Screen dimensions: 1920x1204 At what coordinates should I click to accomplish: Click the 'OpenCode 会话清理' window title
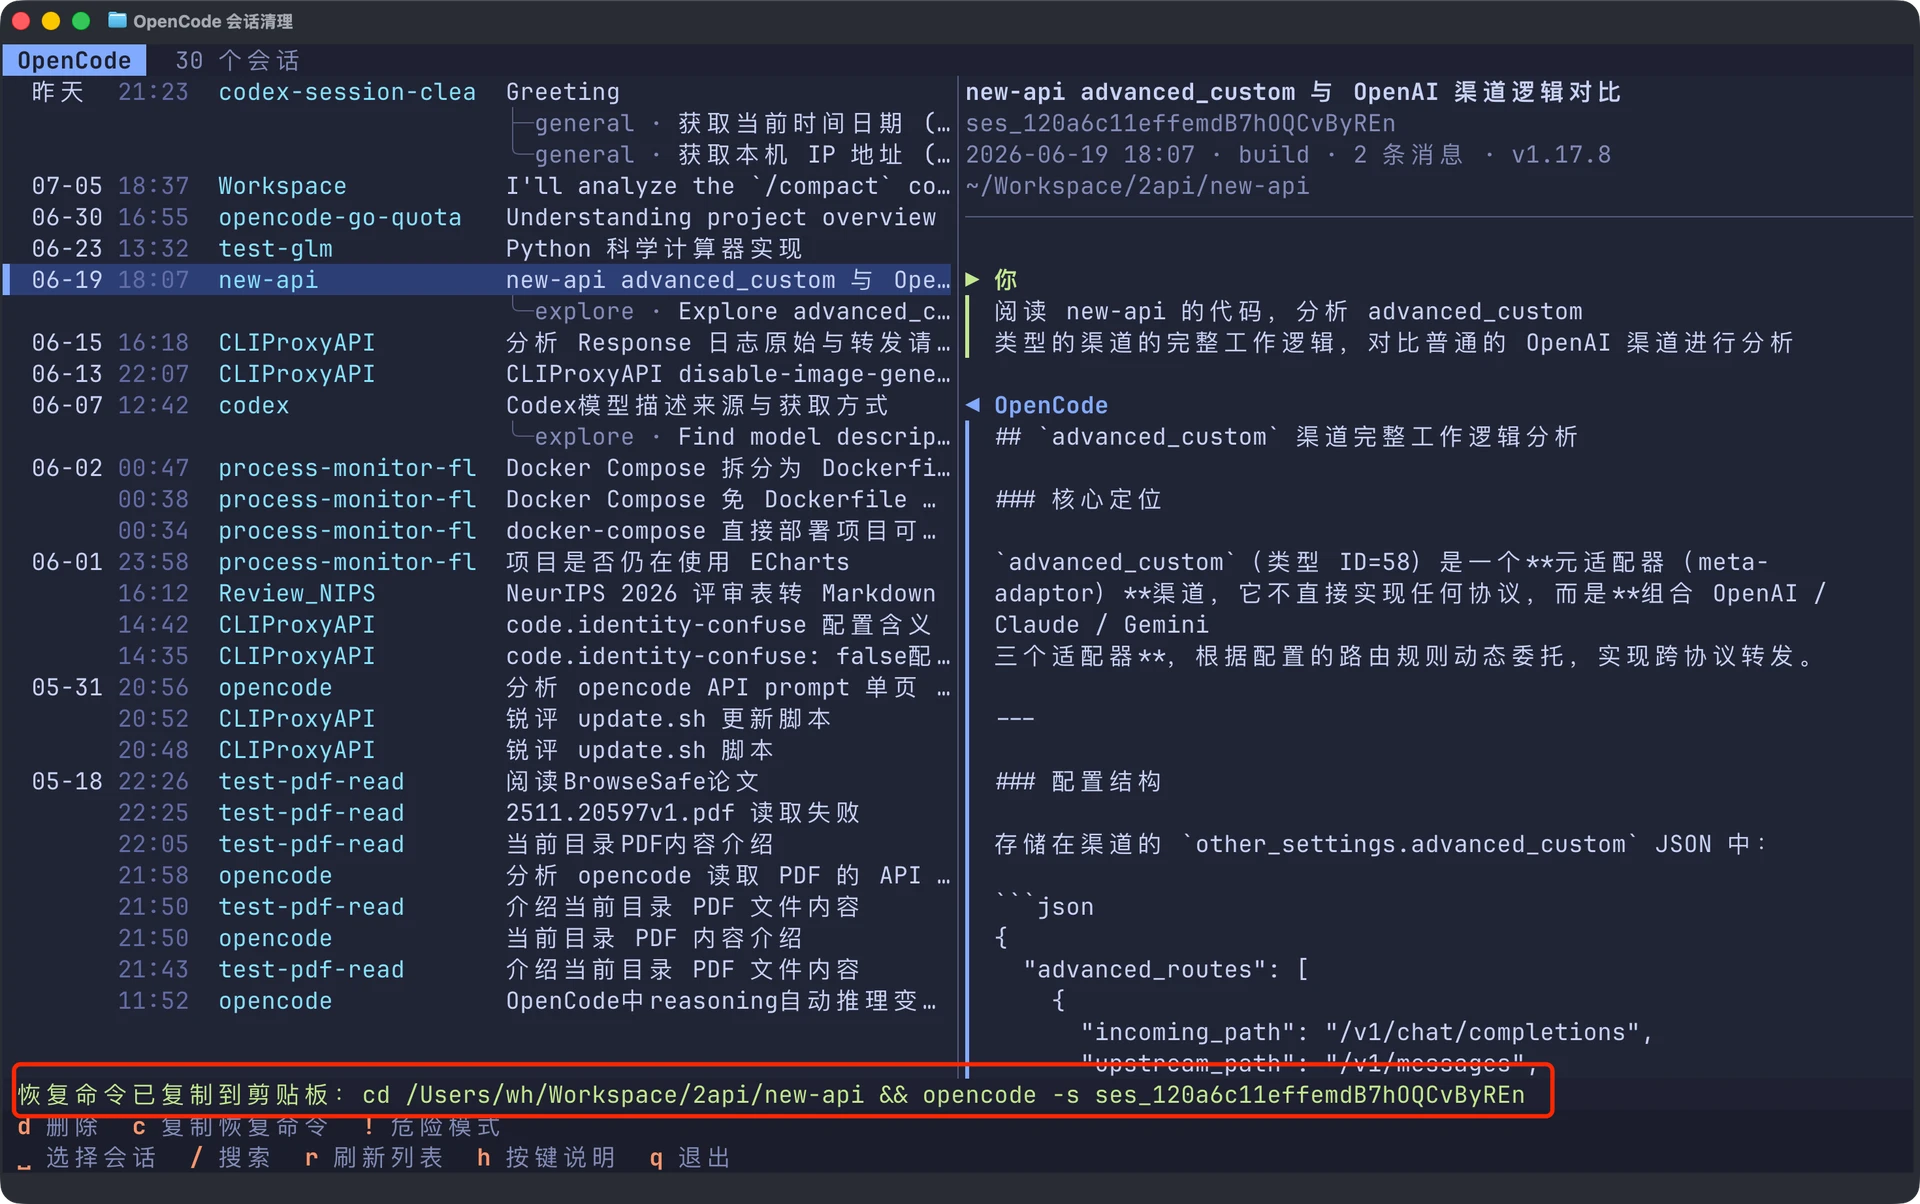pyautogui.click(x=213, y=21)
